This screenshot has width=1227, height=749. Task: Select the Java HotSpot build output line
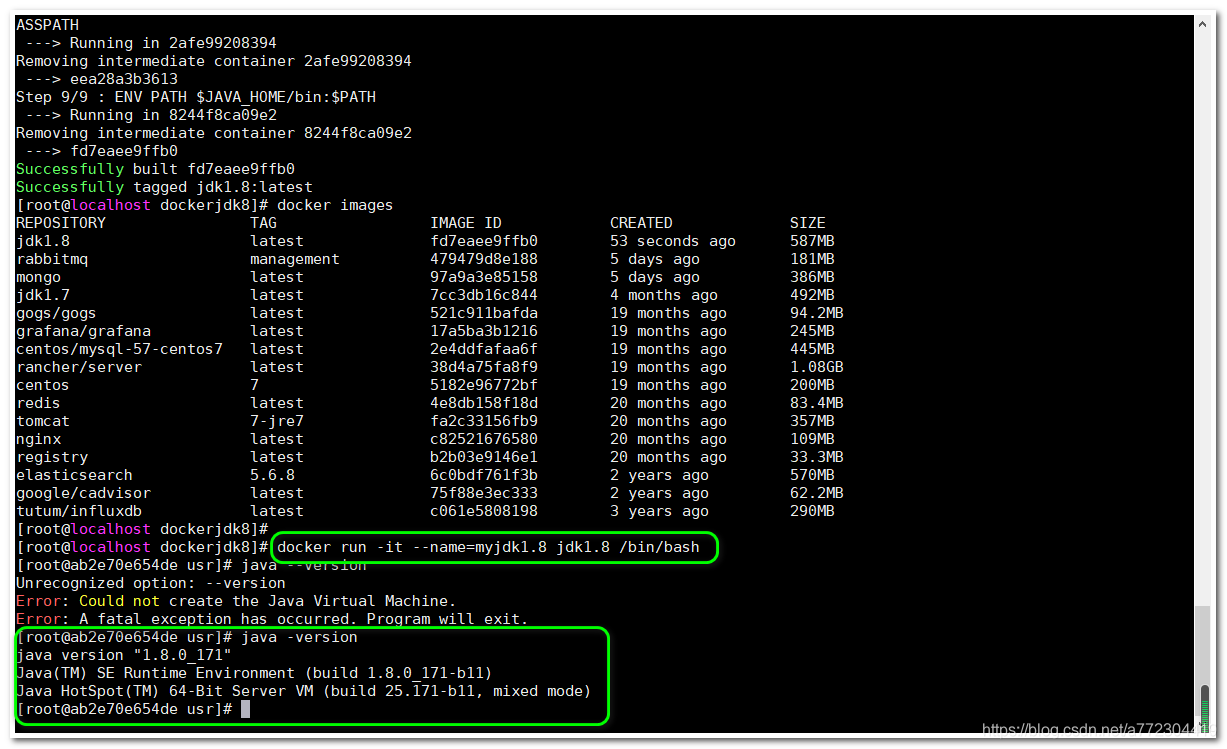tap(300, 691)
